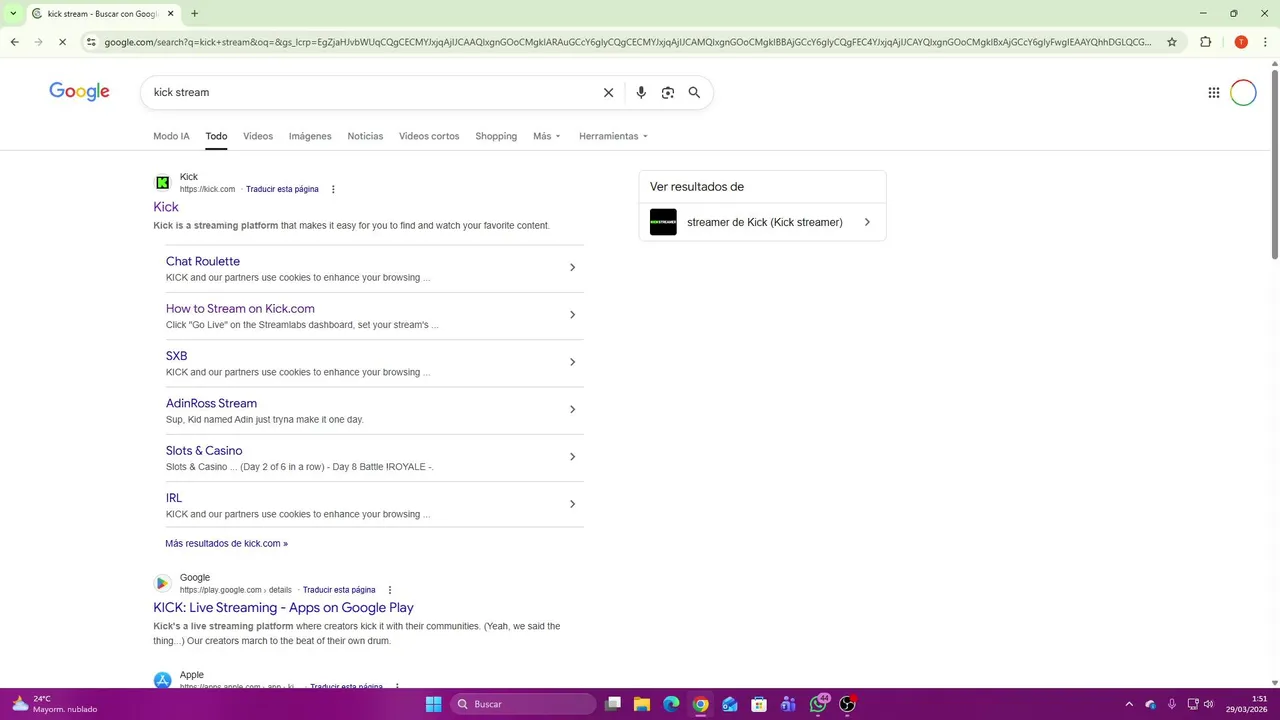The height and width of the screenshot is (720, 1280).
Task: Open KICK: Live Streaming Google Play link
Action: (x=283, y=607)
